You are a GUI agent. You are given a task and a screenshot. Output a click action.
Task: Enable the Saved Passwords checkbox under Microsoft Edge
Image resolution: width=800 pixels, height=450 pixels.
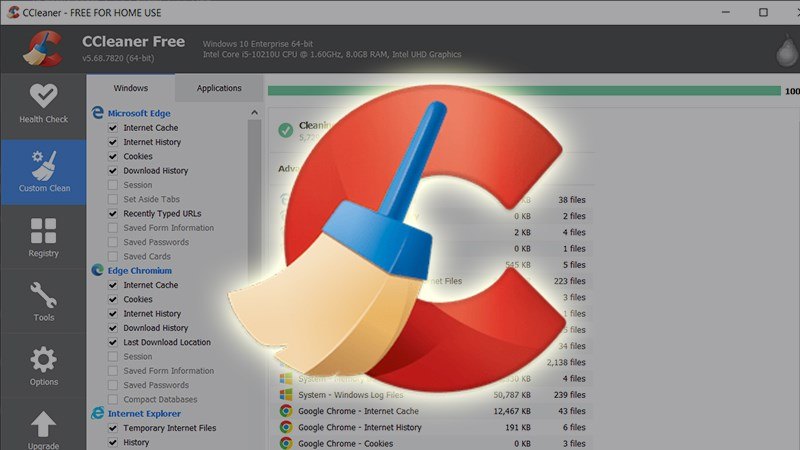tap(113, 242)
